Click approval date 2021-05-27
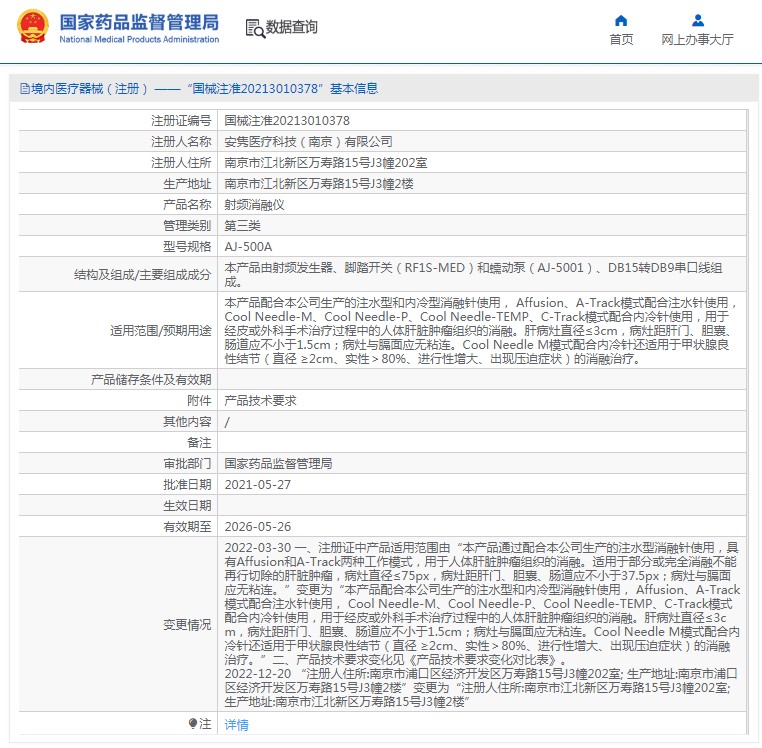This screenshot has height=748, width=762. click(x=258, y=485)
